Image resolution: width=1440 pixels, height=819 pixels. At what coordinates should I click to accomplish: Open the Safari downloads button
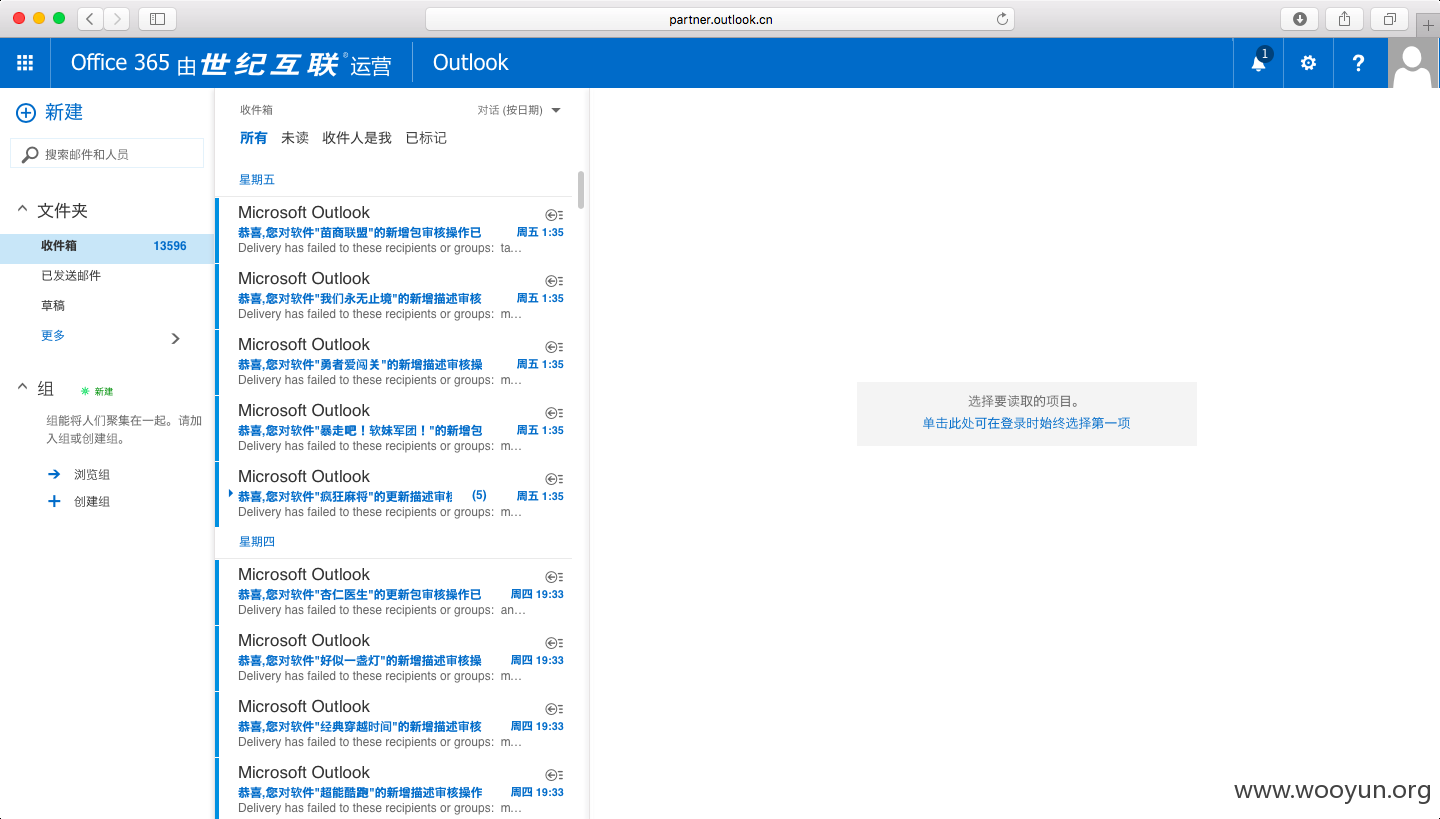[x=1299, y=18]
